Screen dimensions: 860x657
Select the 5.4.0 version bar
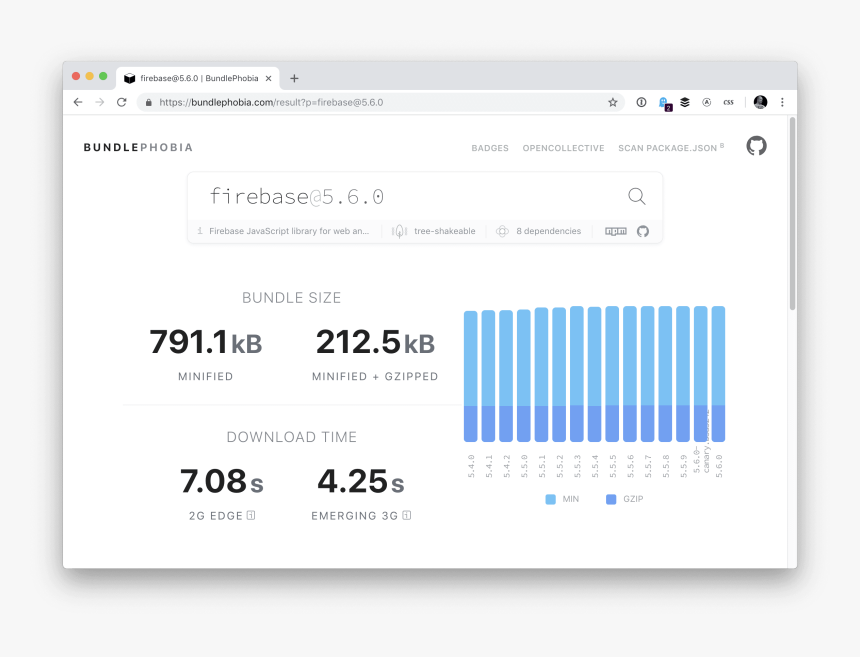(x=471, y=376)
